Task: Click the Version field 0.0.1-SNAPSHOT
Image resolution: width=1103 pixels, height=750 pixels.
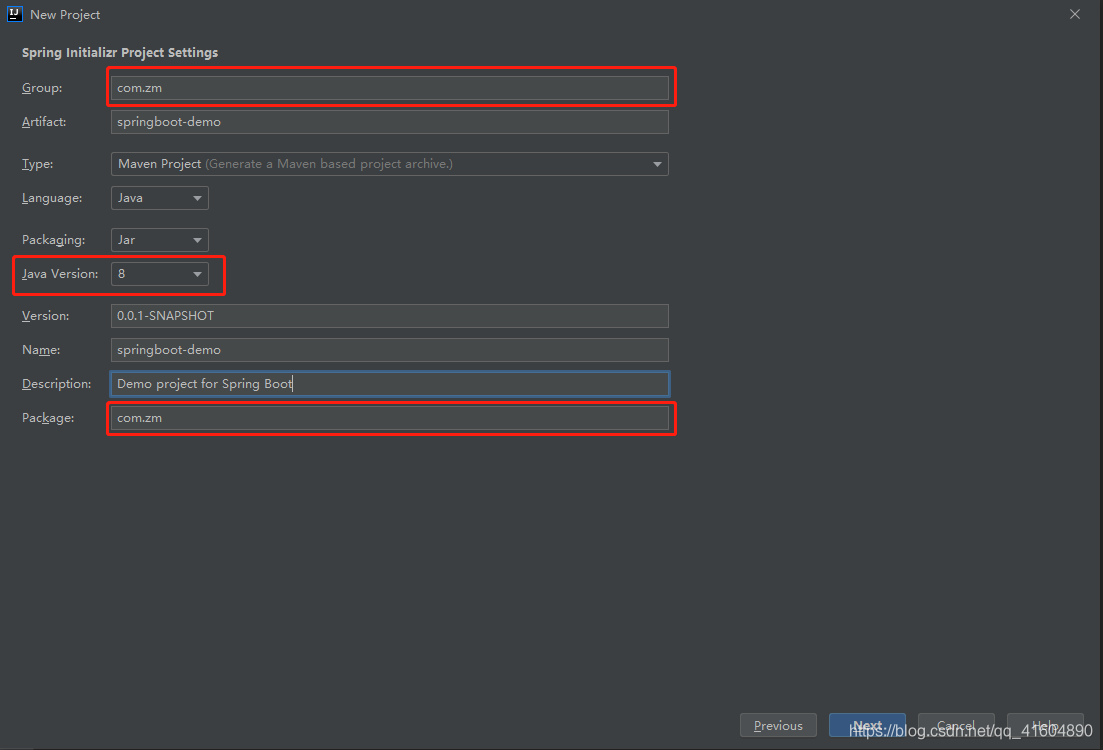Action: coord(389,316)
